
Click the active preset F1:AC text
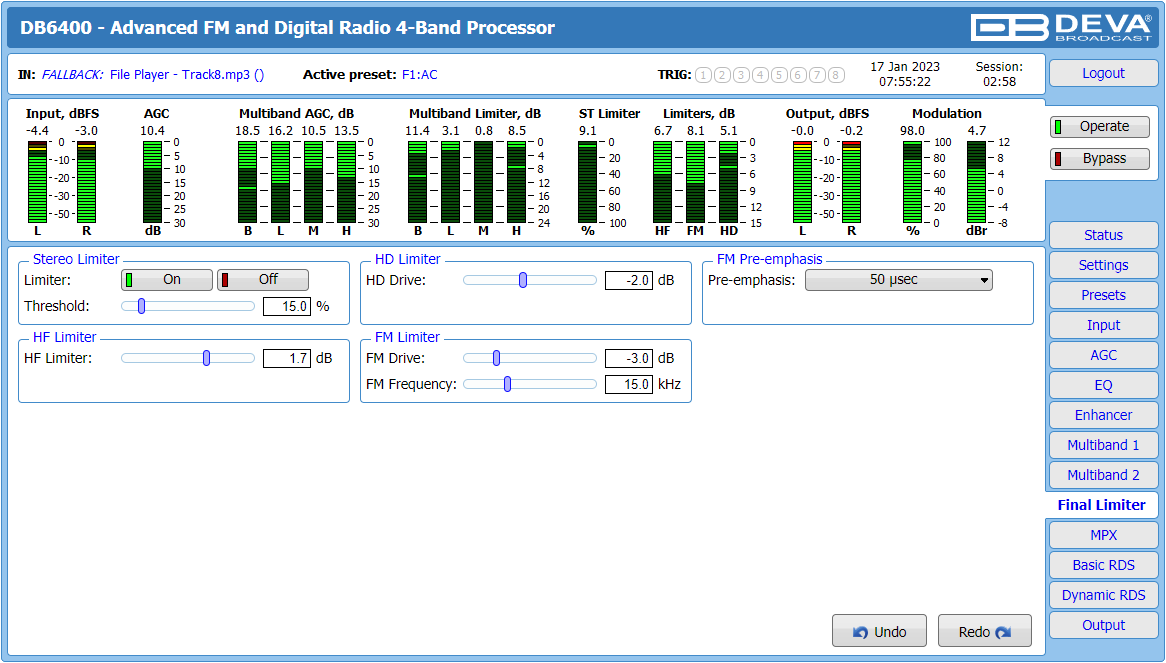point(419,74)
